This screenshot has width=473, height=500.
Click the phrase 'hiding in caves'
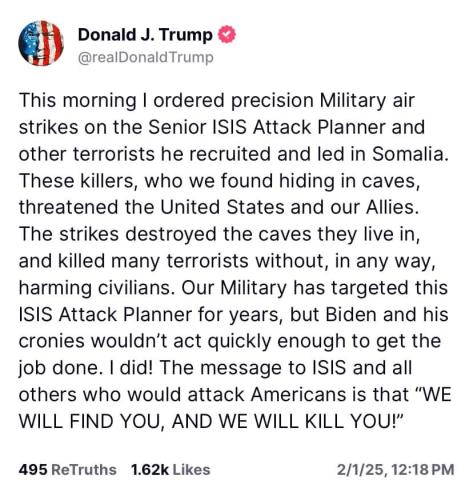(347, 181)
